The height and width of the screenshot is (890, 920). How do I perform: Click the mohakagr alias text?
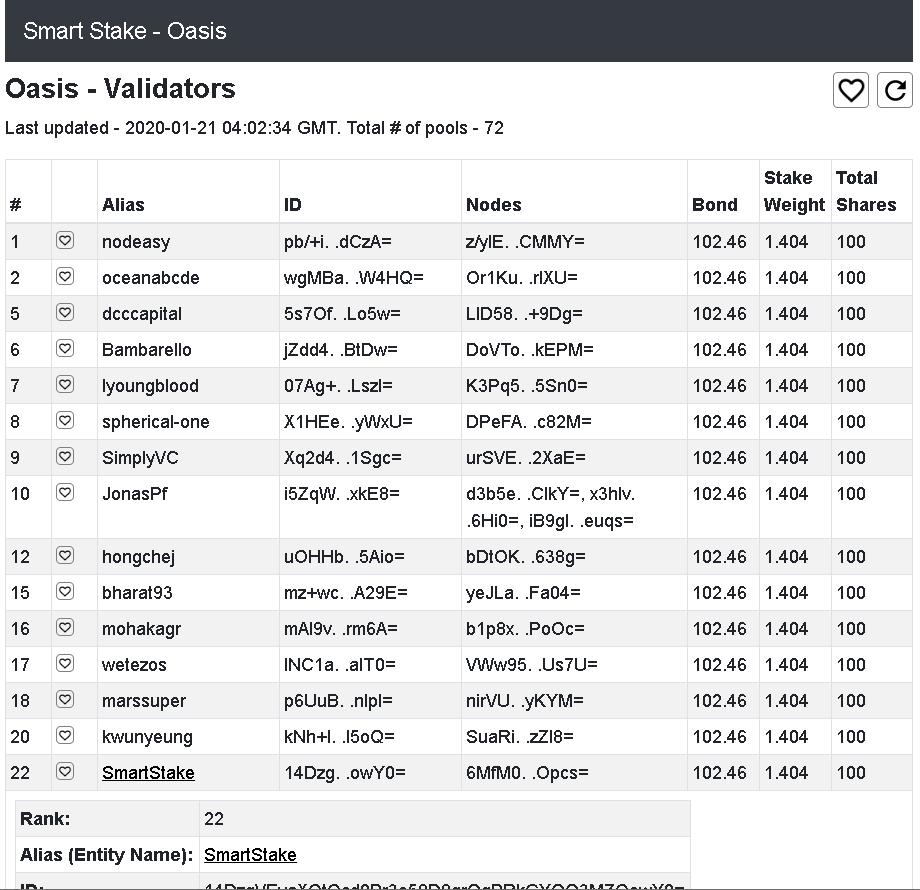coord(141,629)
